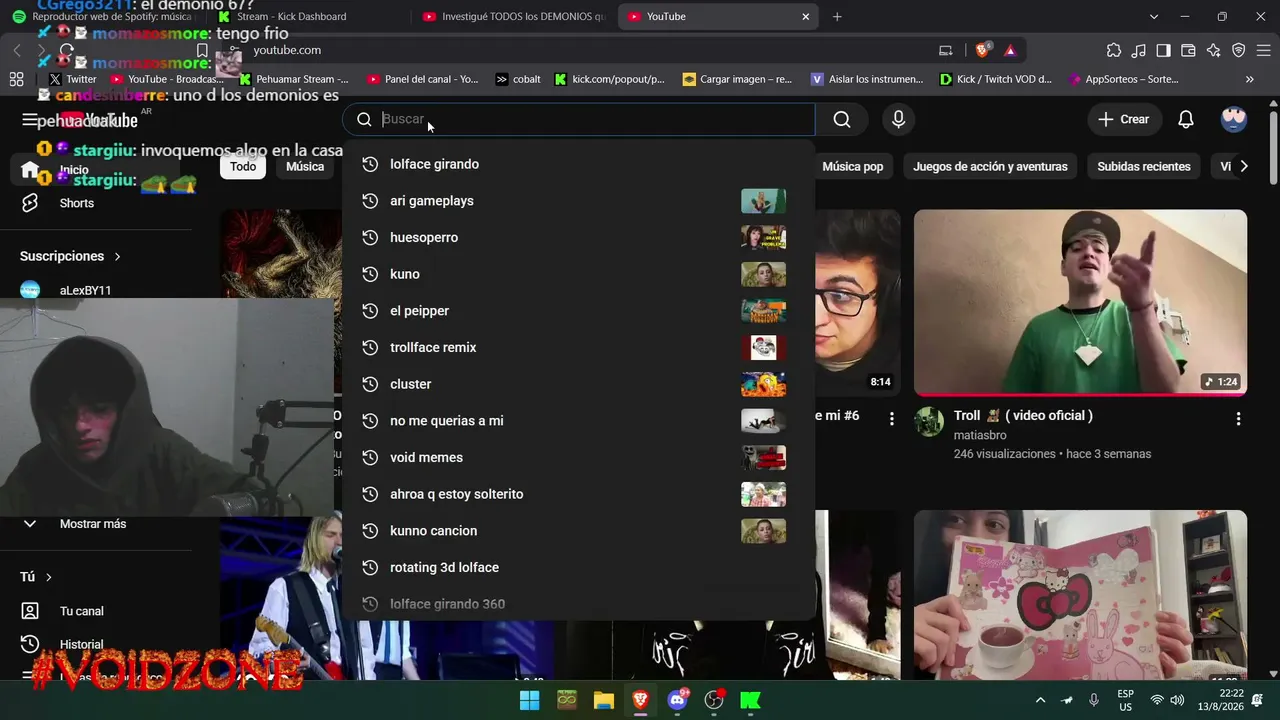The width and height of the screenshot is (1280, 720).
Task: Open Brave browser taskbar icon
Action: [640, 700]
